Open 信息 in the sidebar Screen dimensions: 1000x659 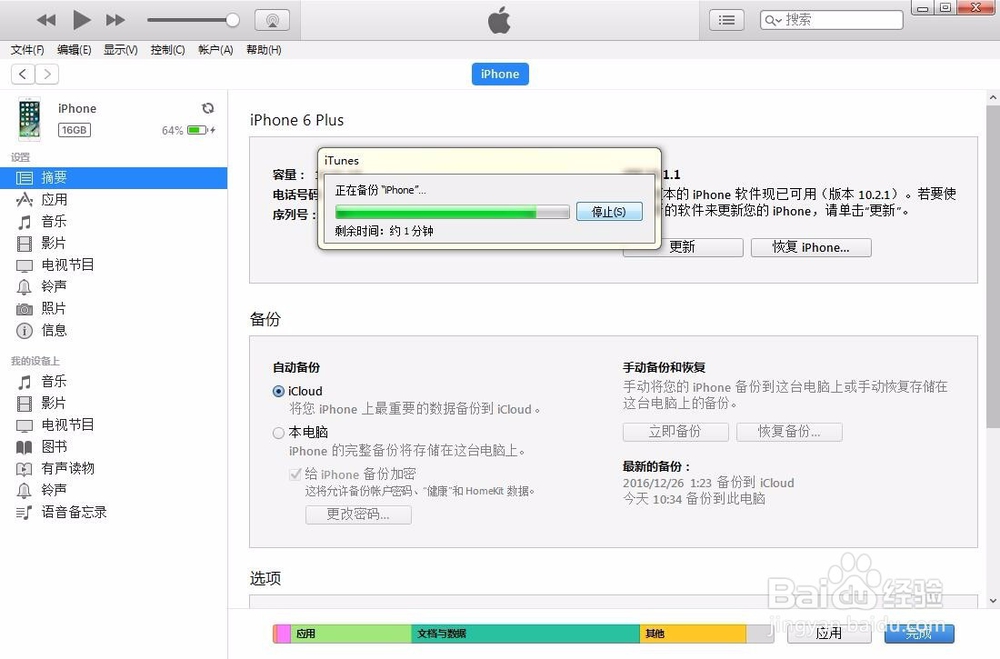click(114, 330)
